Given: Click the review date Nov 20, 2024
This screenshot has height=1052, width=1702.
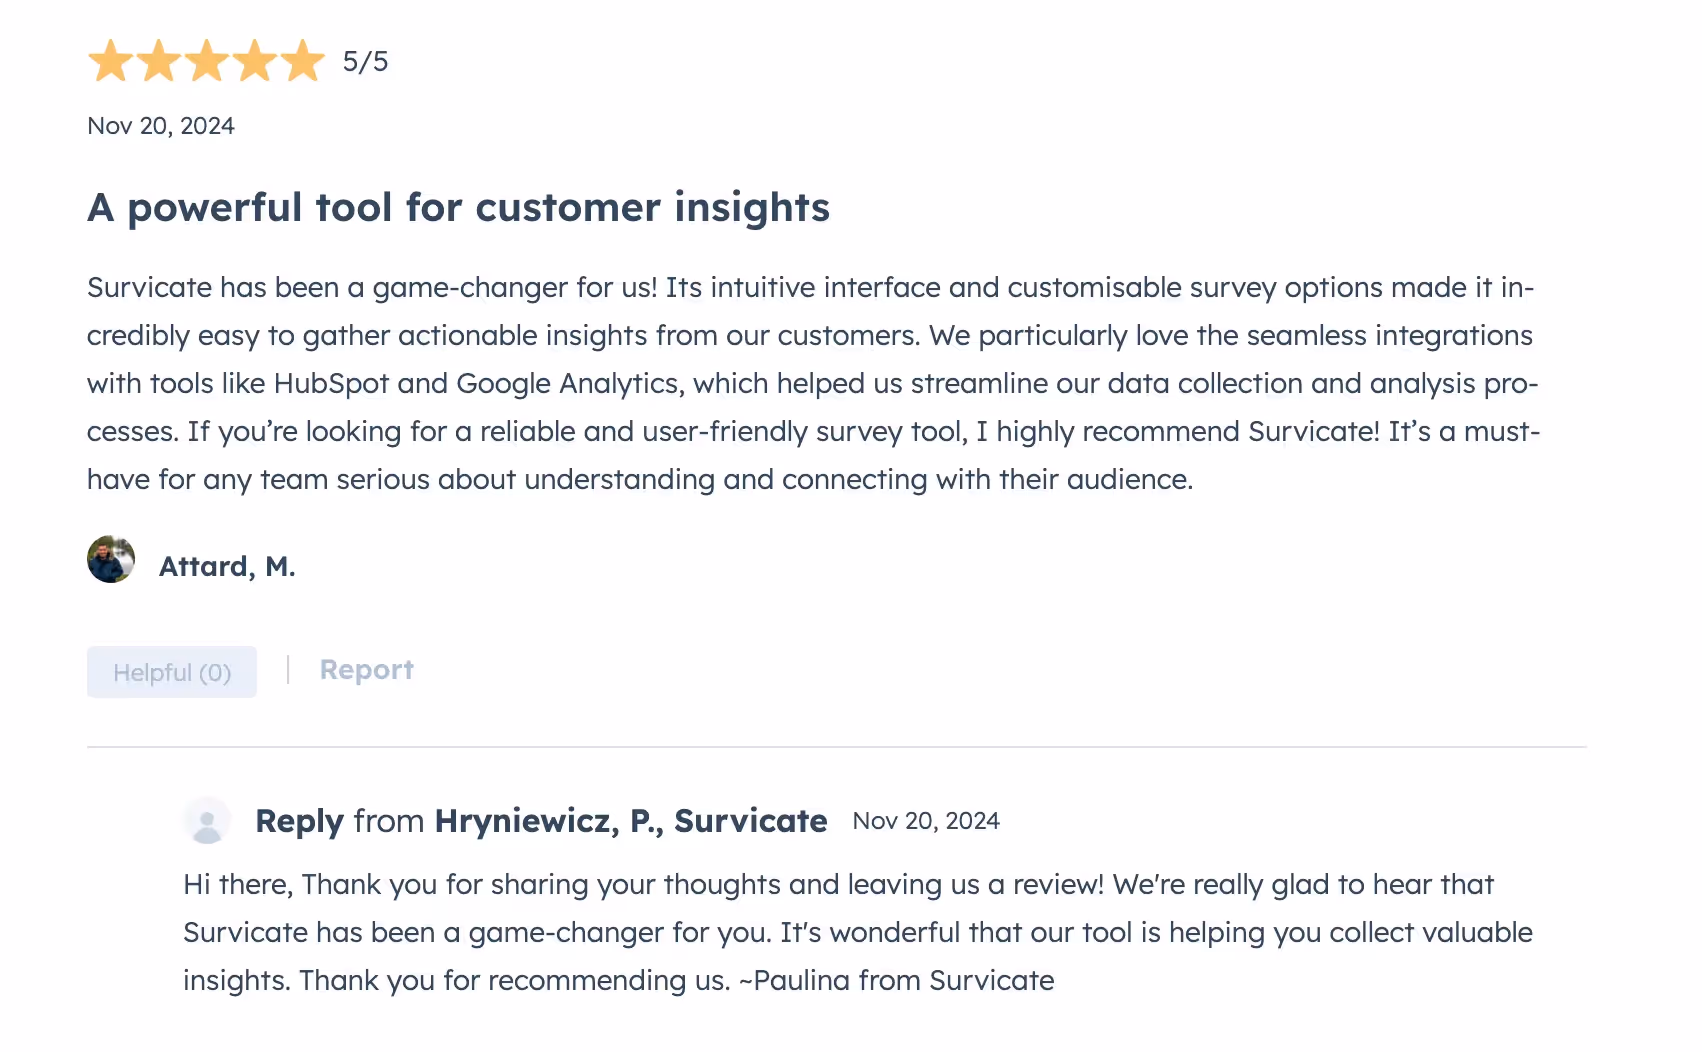Looking at the screenshot, I should click(161, 126).
